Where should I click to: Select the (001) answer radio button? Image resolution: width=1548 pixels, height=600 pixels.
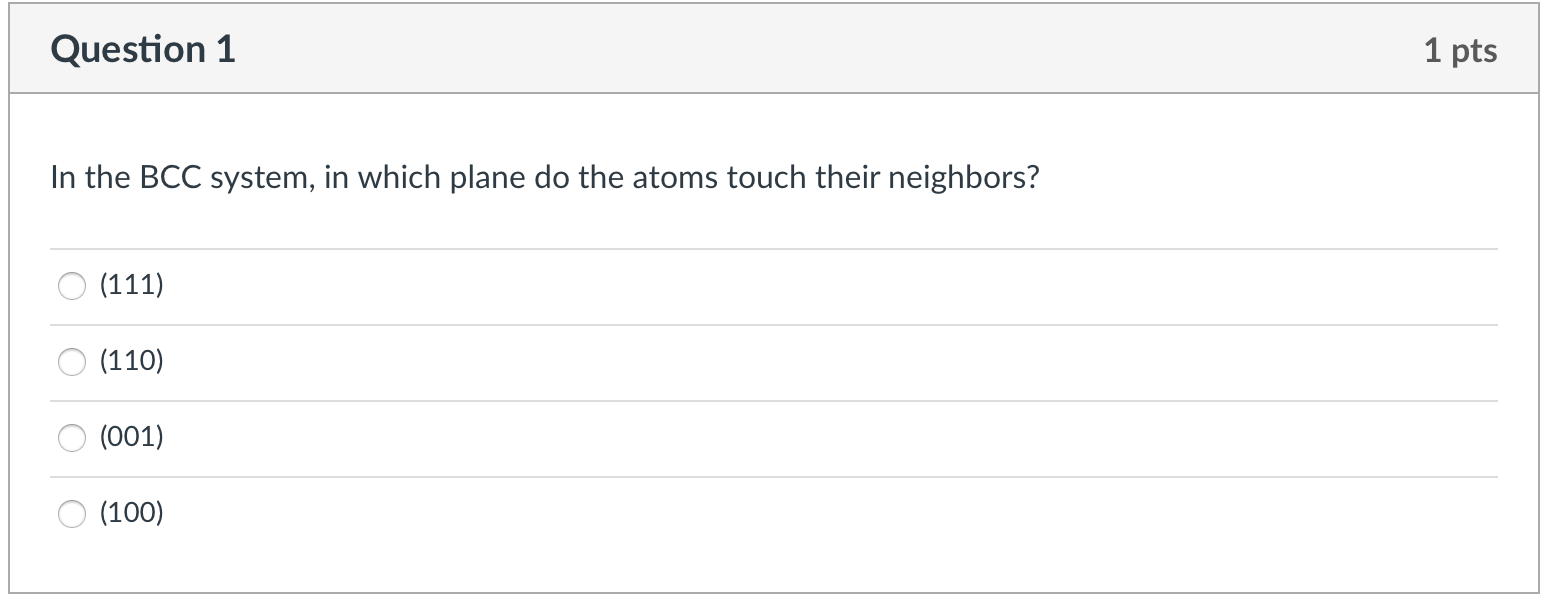[71, 437]
